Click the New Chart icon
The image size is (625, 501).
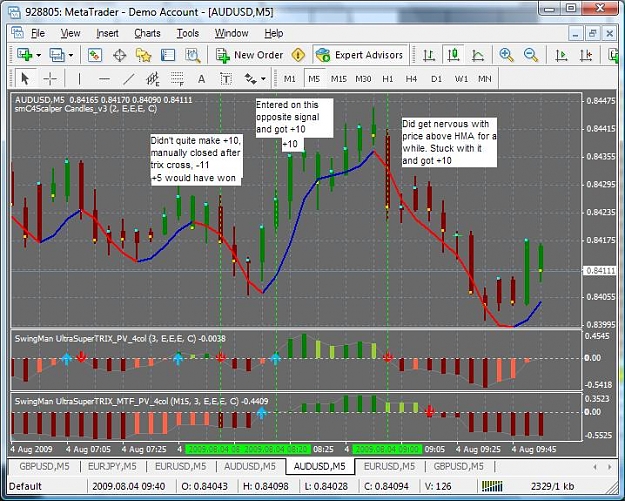25,55
